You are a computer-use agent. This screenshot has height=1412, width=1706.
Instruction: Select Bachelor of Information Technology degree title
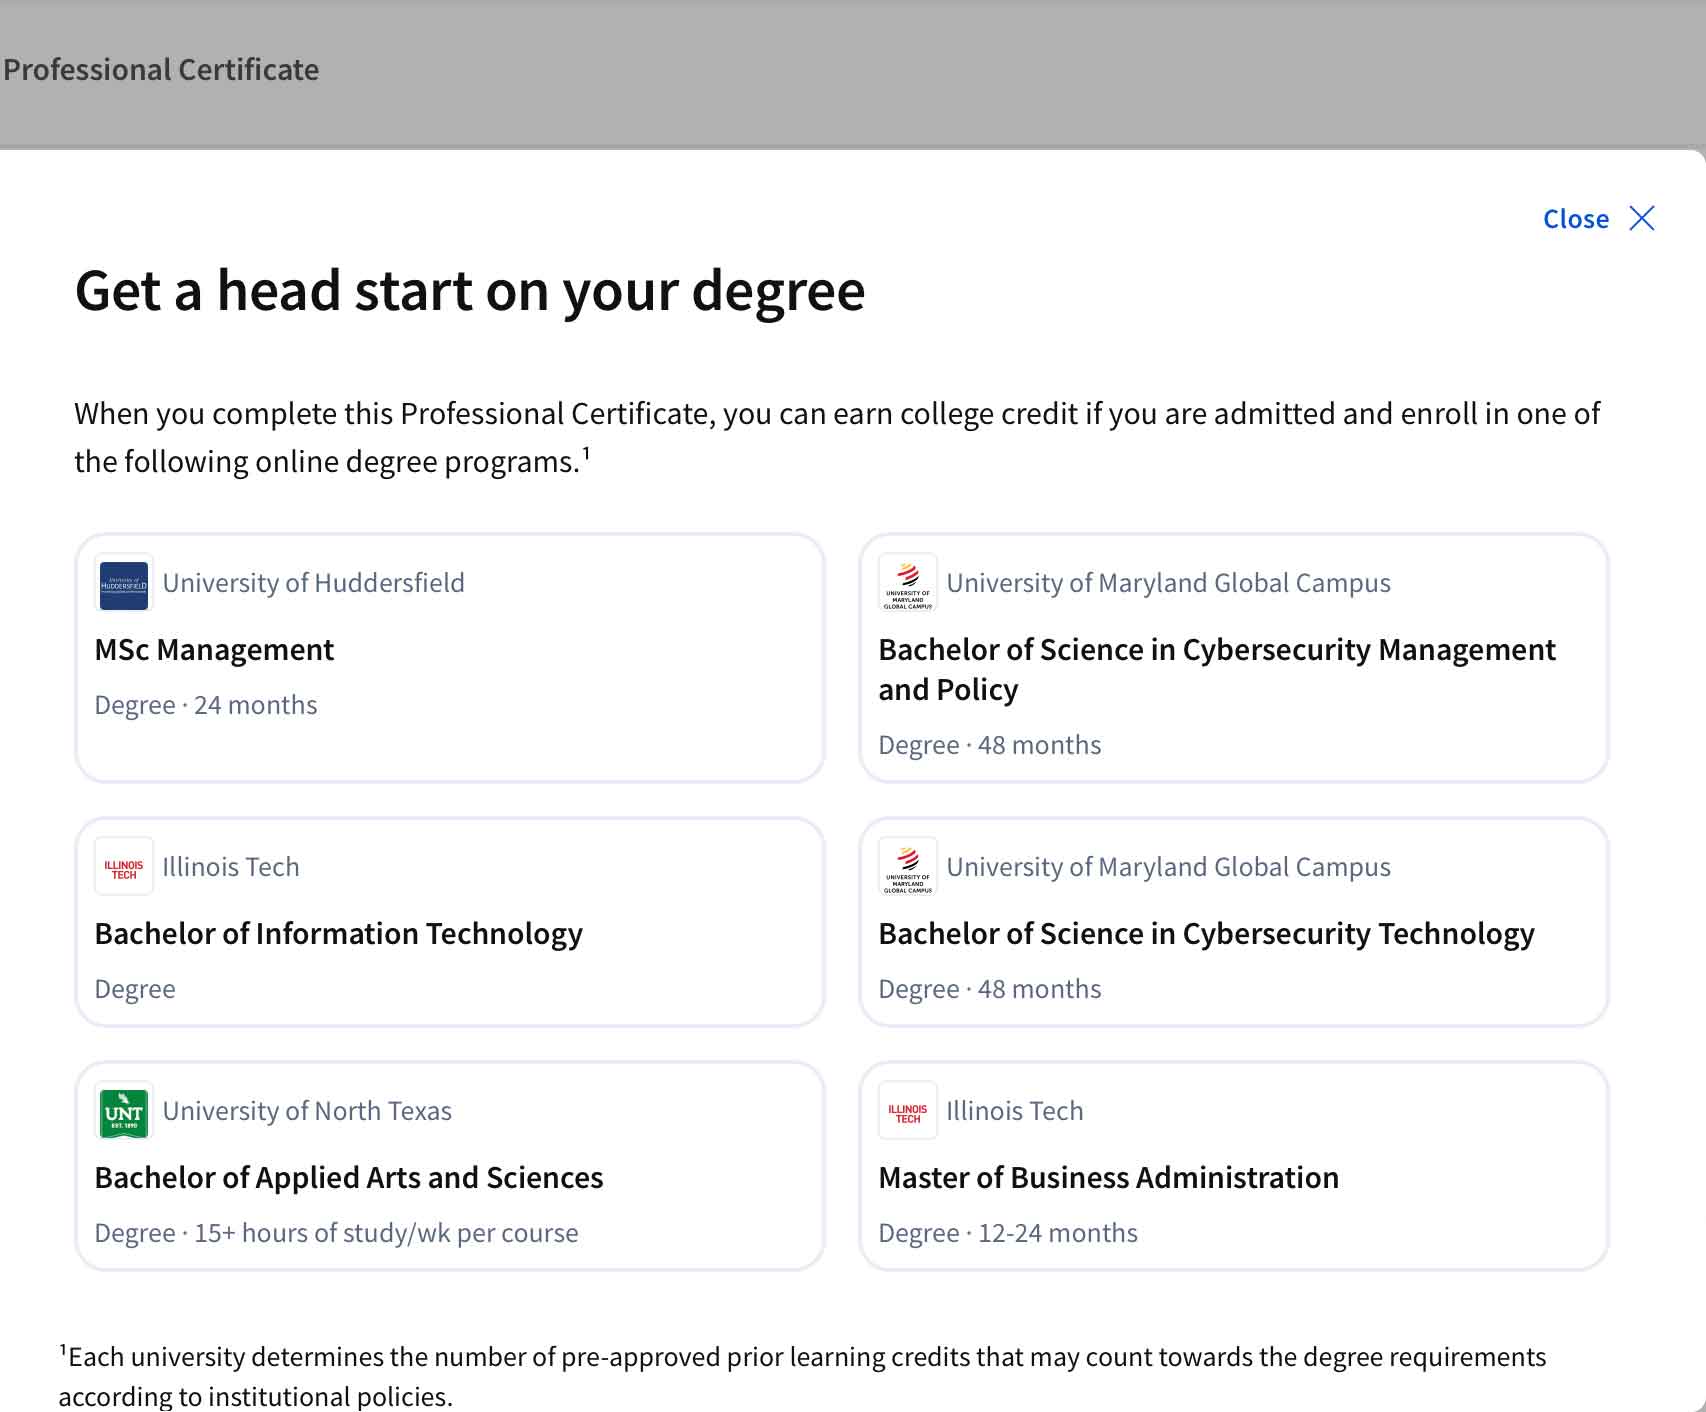pyautogui.click(x=338, y=934)
